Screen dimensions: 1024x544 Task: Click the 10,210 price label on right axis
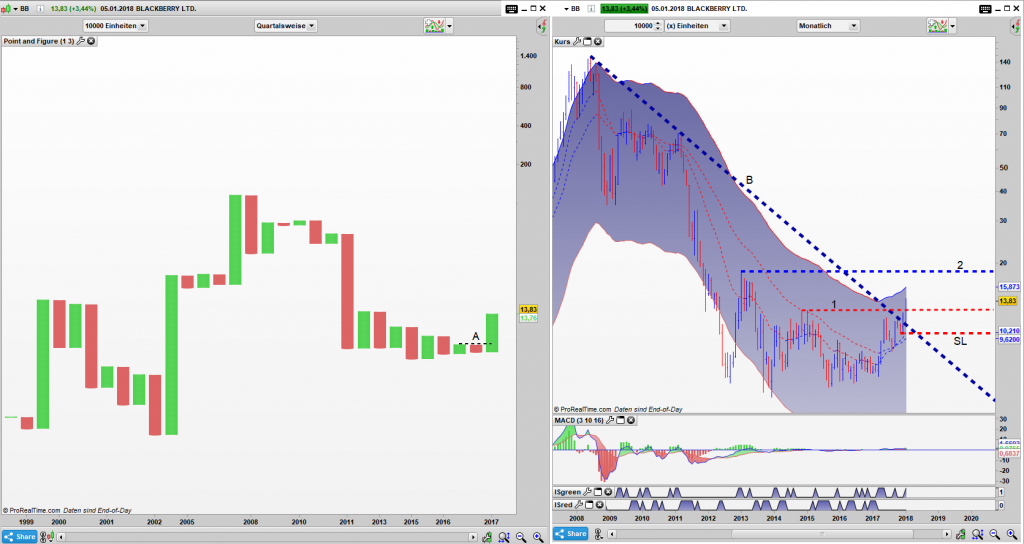click(1009, 331)
